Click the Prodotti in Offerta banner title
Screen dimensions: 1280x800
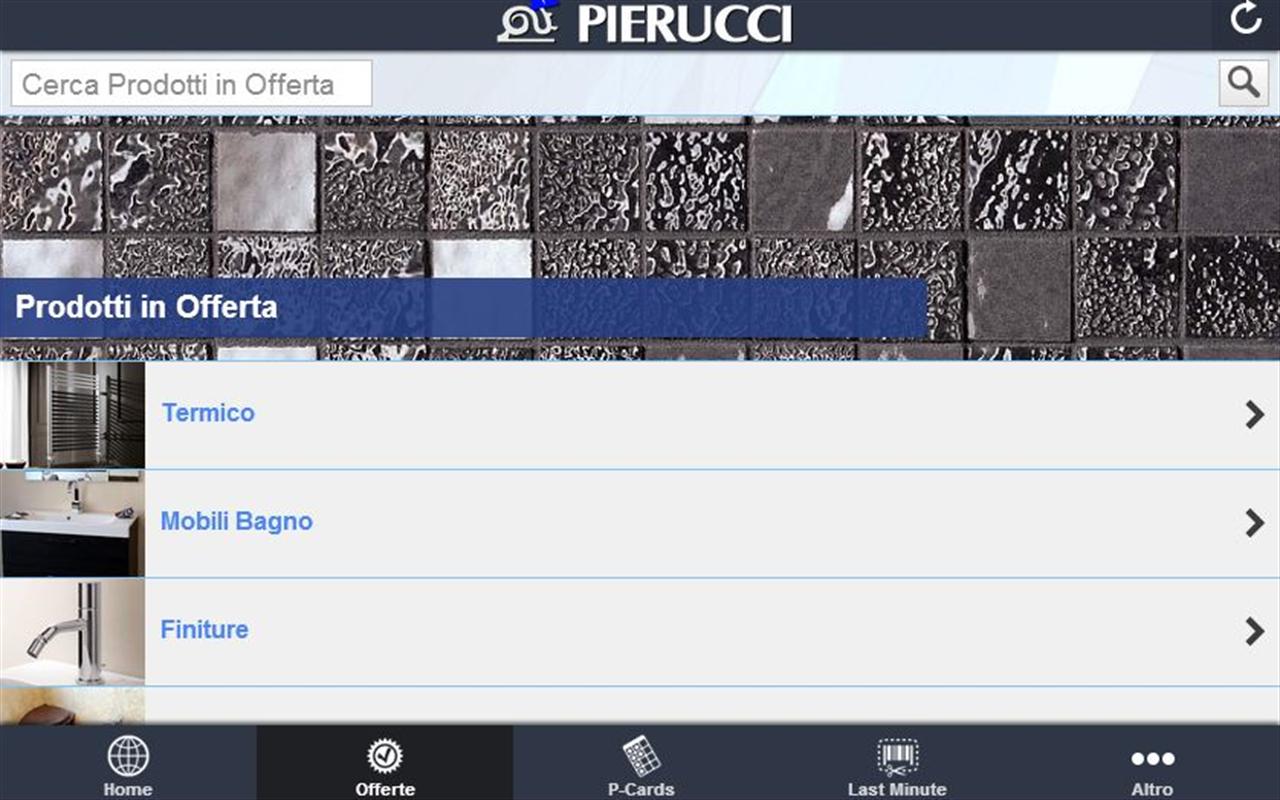click(x=147, y=307)
